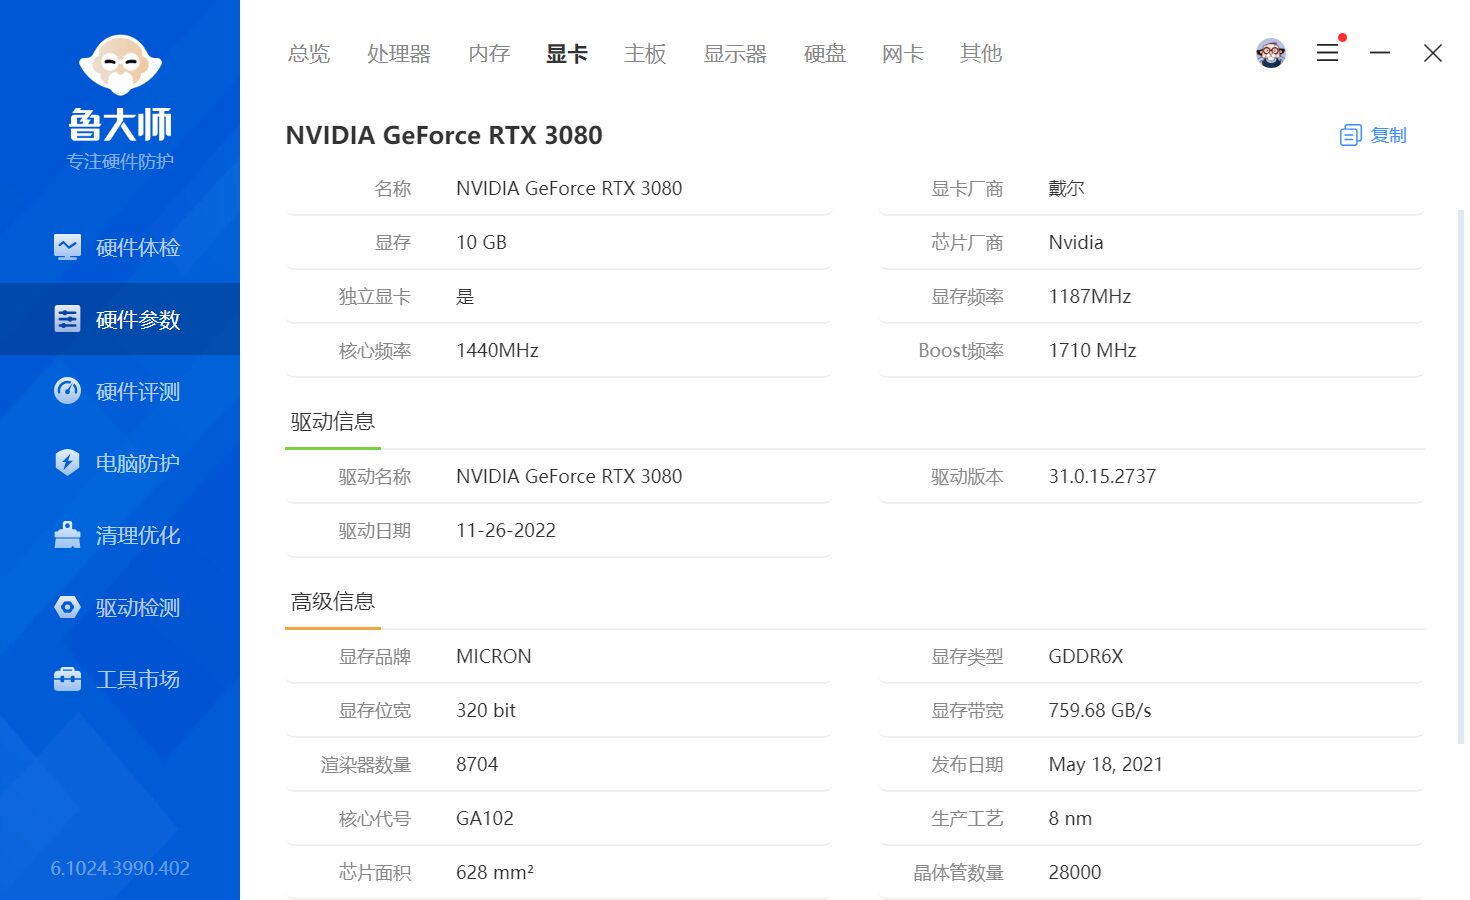Click the 鲁大师 logo mascot
Image resolution: width=1470 pixels, height=900 pixels.
click(x=120, y=65)
